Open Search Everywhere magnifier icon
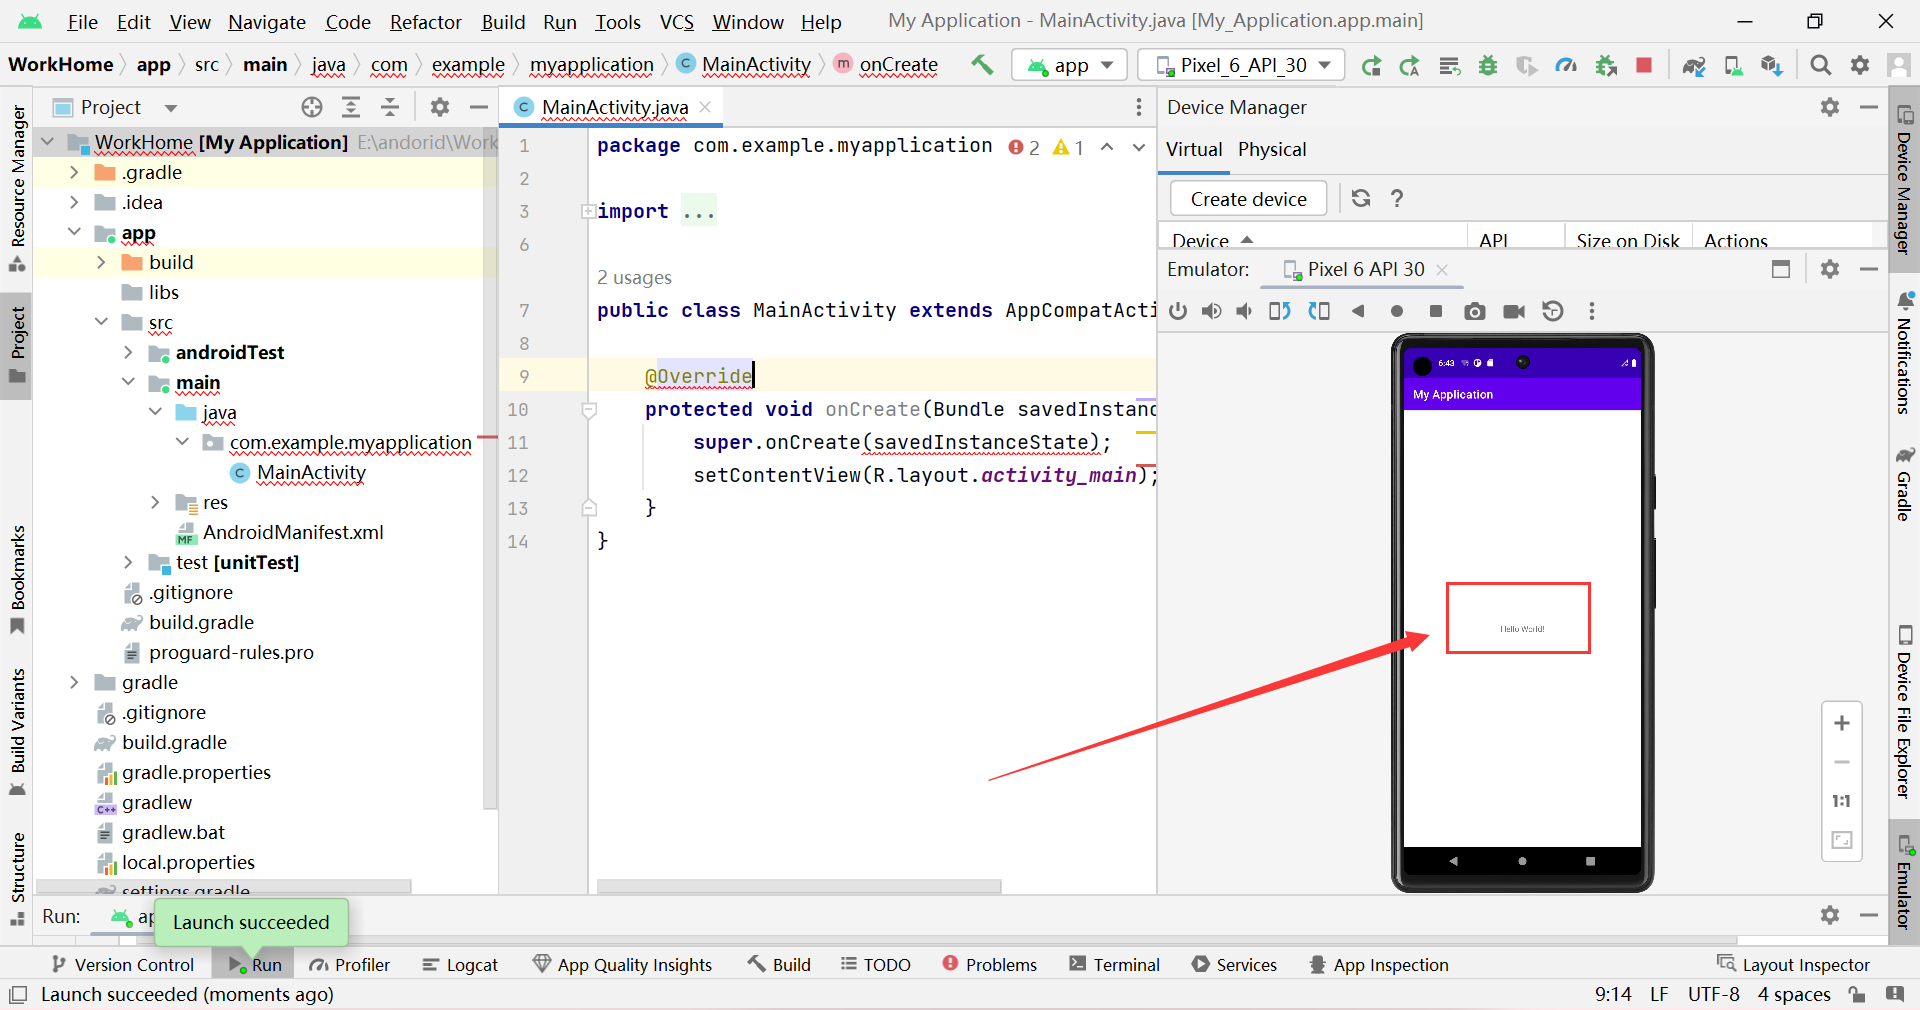The width and height of the screenshot is (1920, 1010). click(1821, 65)
